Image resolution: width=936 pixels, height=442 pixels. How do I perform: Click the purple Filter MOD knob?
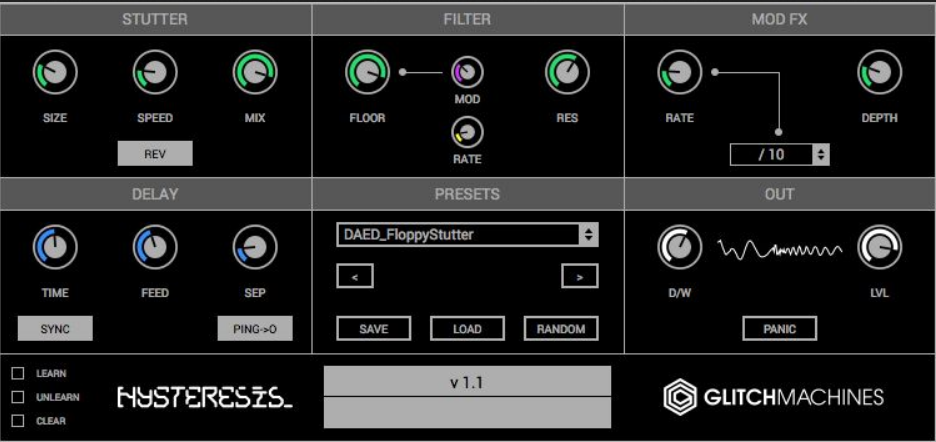point(467,72)
